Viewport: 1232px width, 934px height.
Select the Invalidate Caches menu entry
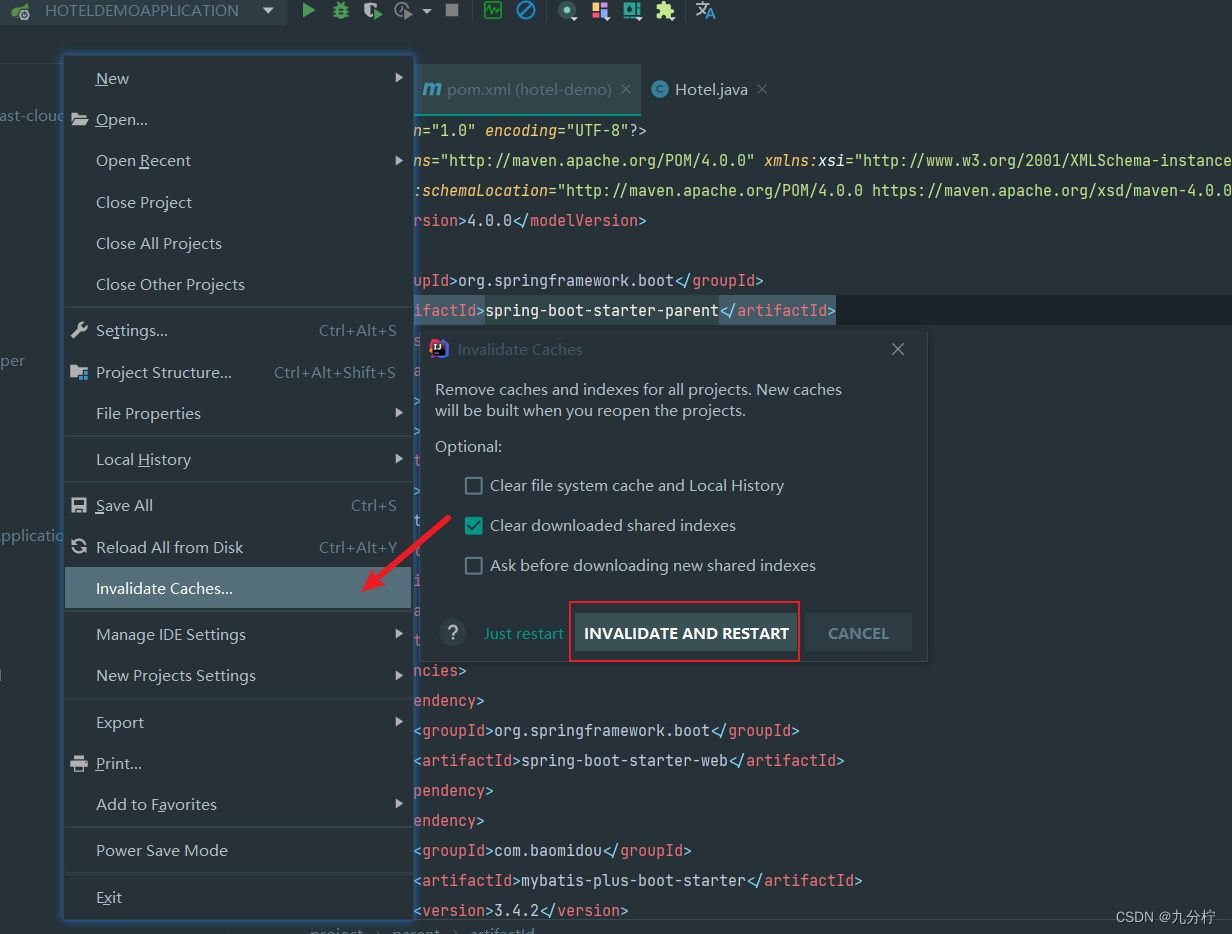pyautogui.click(x=163, y=588)
